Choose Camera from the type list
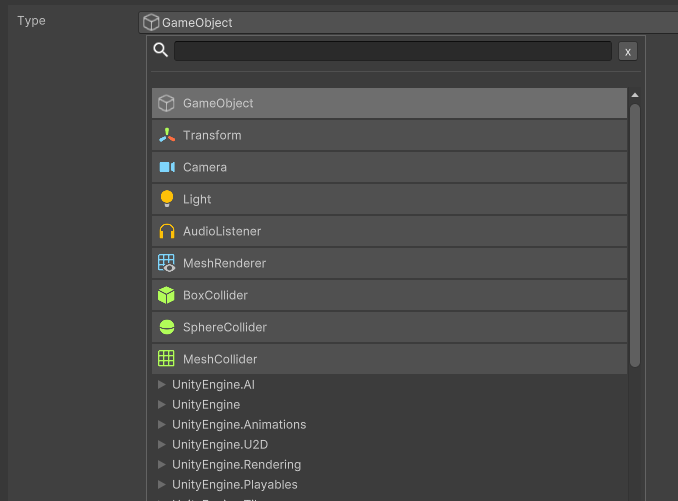 [389, 167]
